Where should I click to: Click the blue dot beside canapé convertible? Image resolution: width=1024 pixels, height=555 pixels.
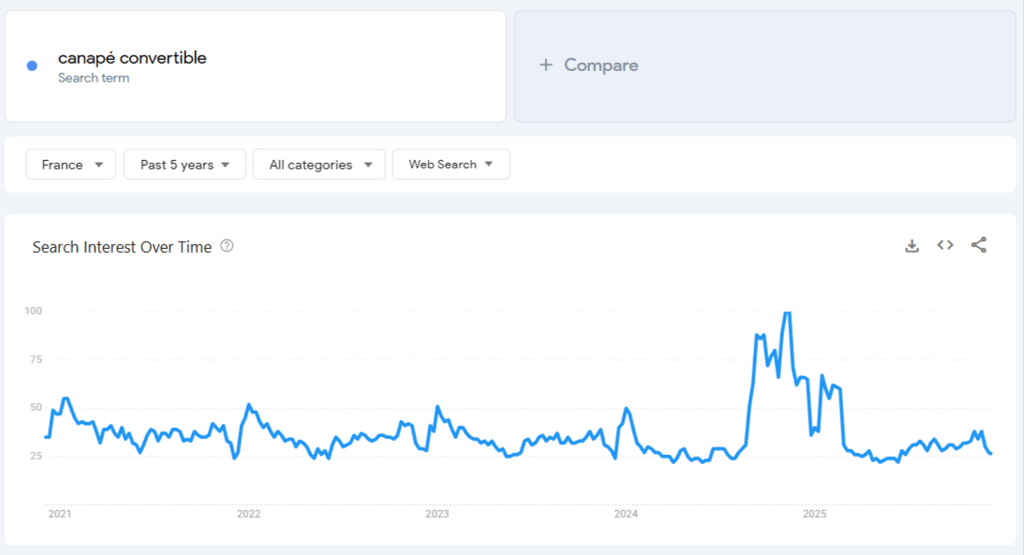pyautogui.click(x=32, y=66)
